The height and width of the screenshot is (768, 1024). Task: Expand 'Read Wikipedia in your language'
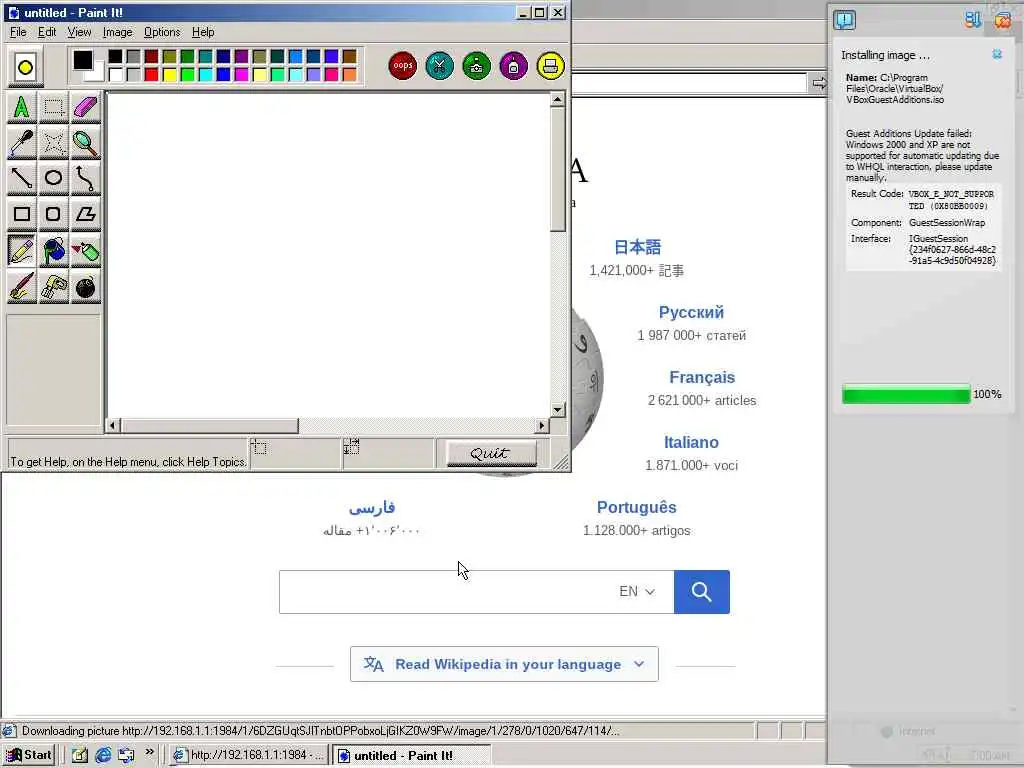coord(504,664)
